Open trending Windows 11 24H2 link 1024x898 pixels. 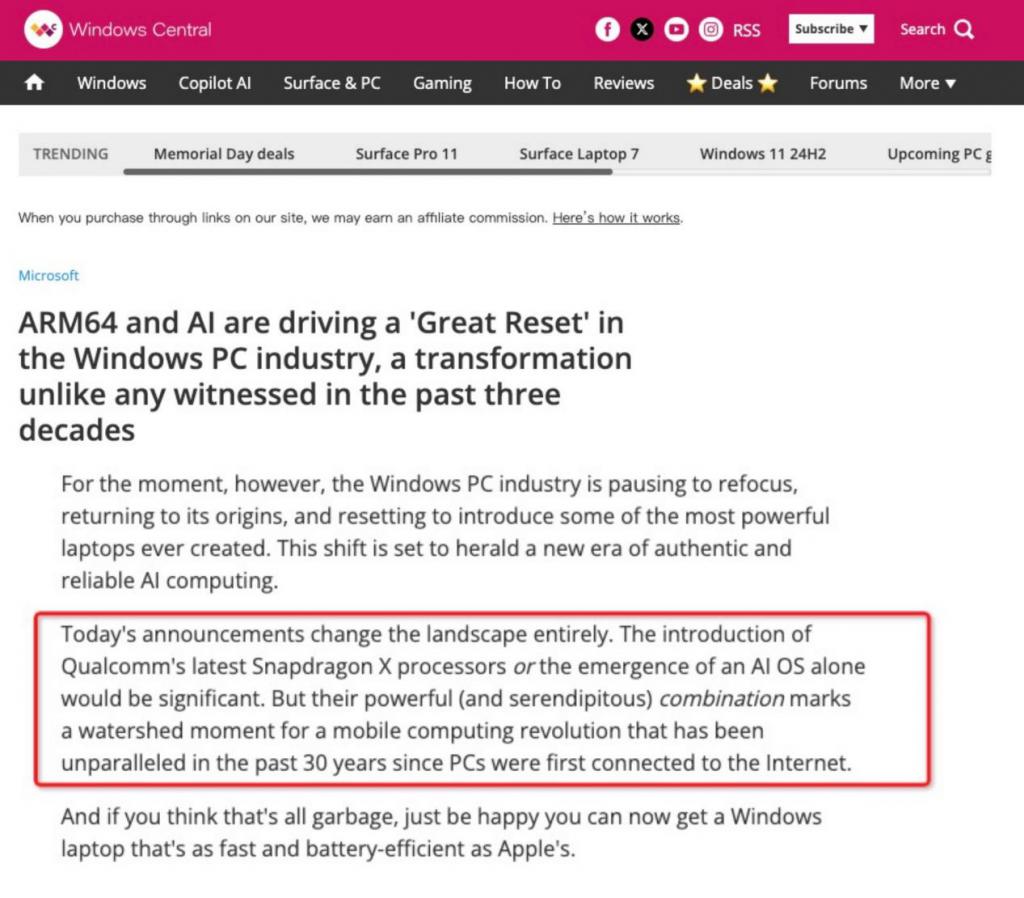763,153
